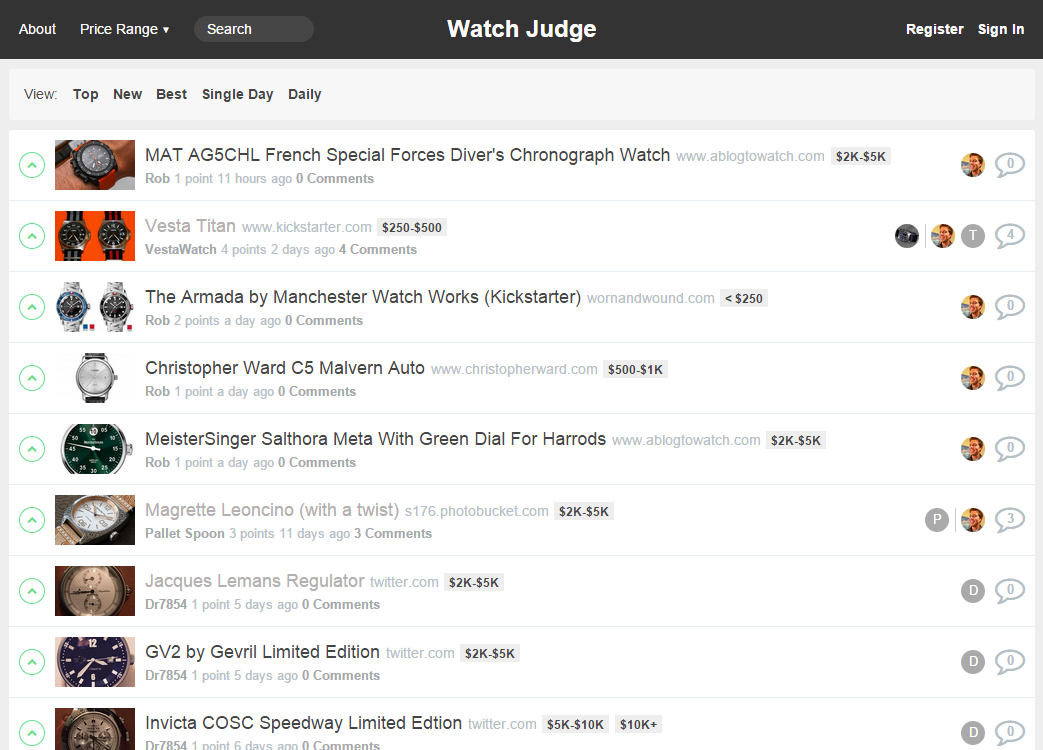The width and height of the screenshot is (1043, 750).
Task: Upvote the Invicta COSC Speedway Limited Edition
Action: point(32,732)
